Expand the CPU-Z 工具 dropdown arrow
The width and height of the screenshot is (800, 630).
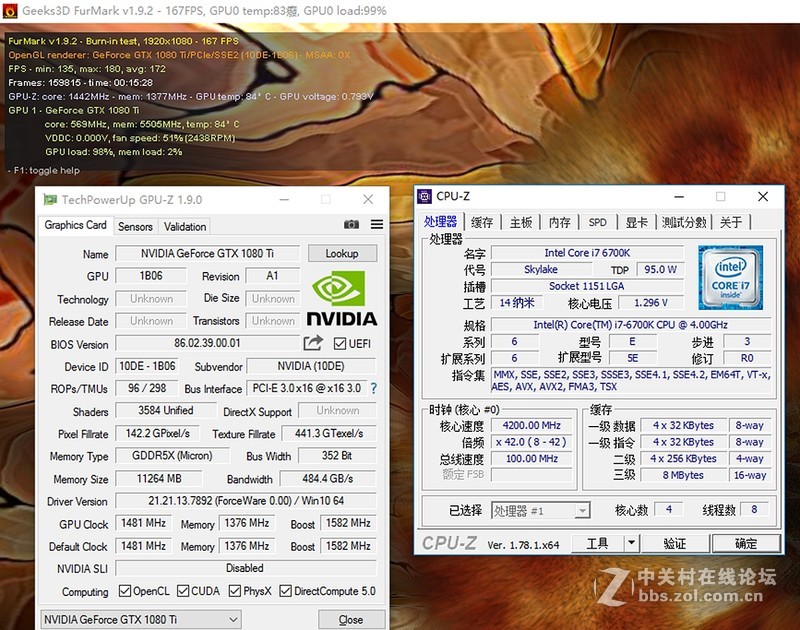click(x=631, y=543)
